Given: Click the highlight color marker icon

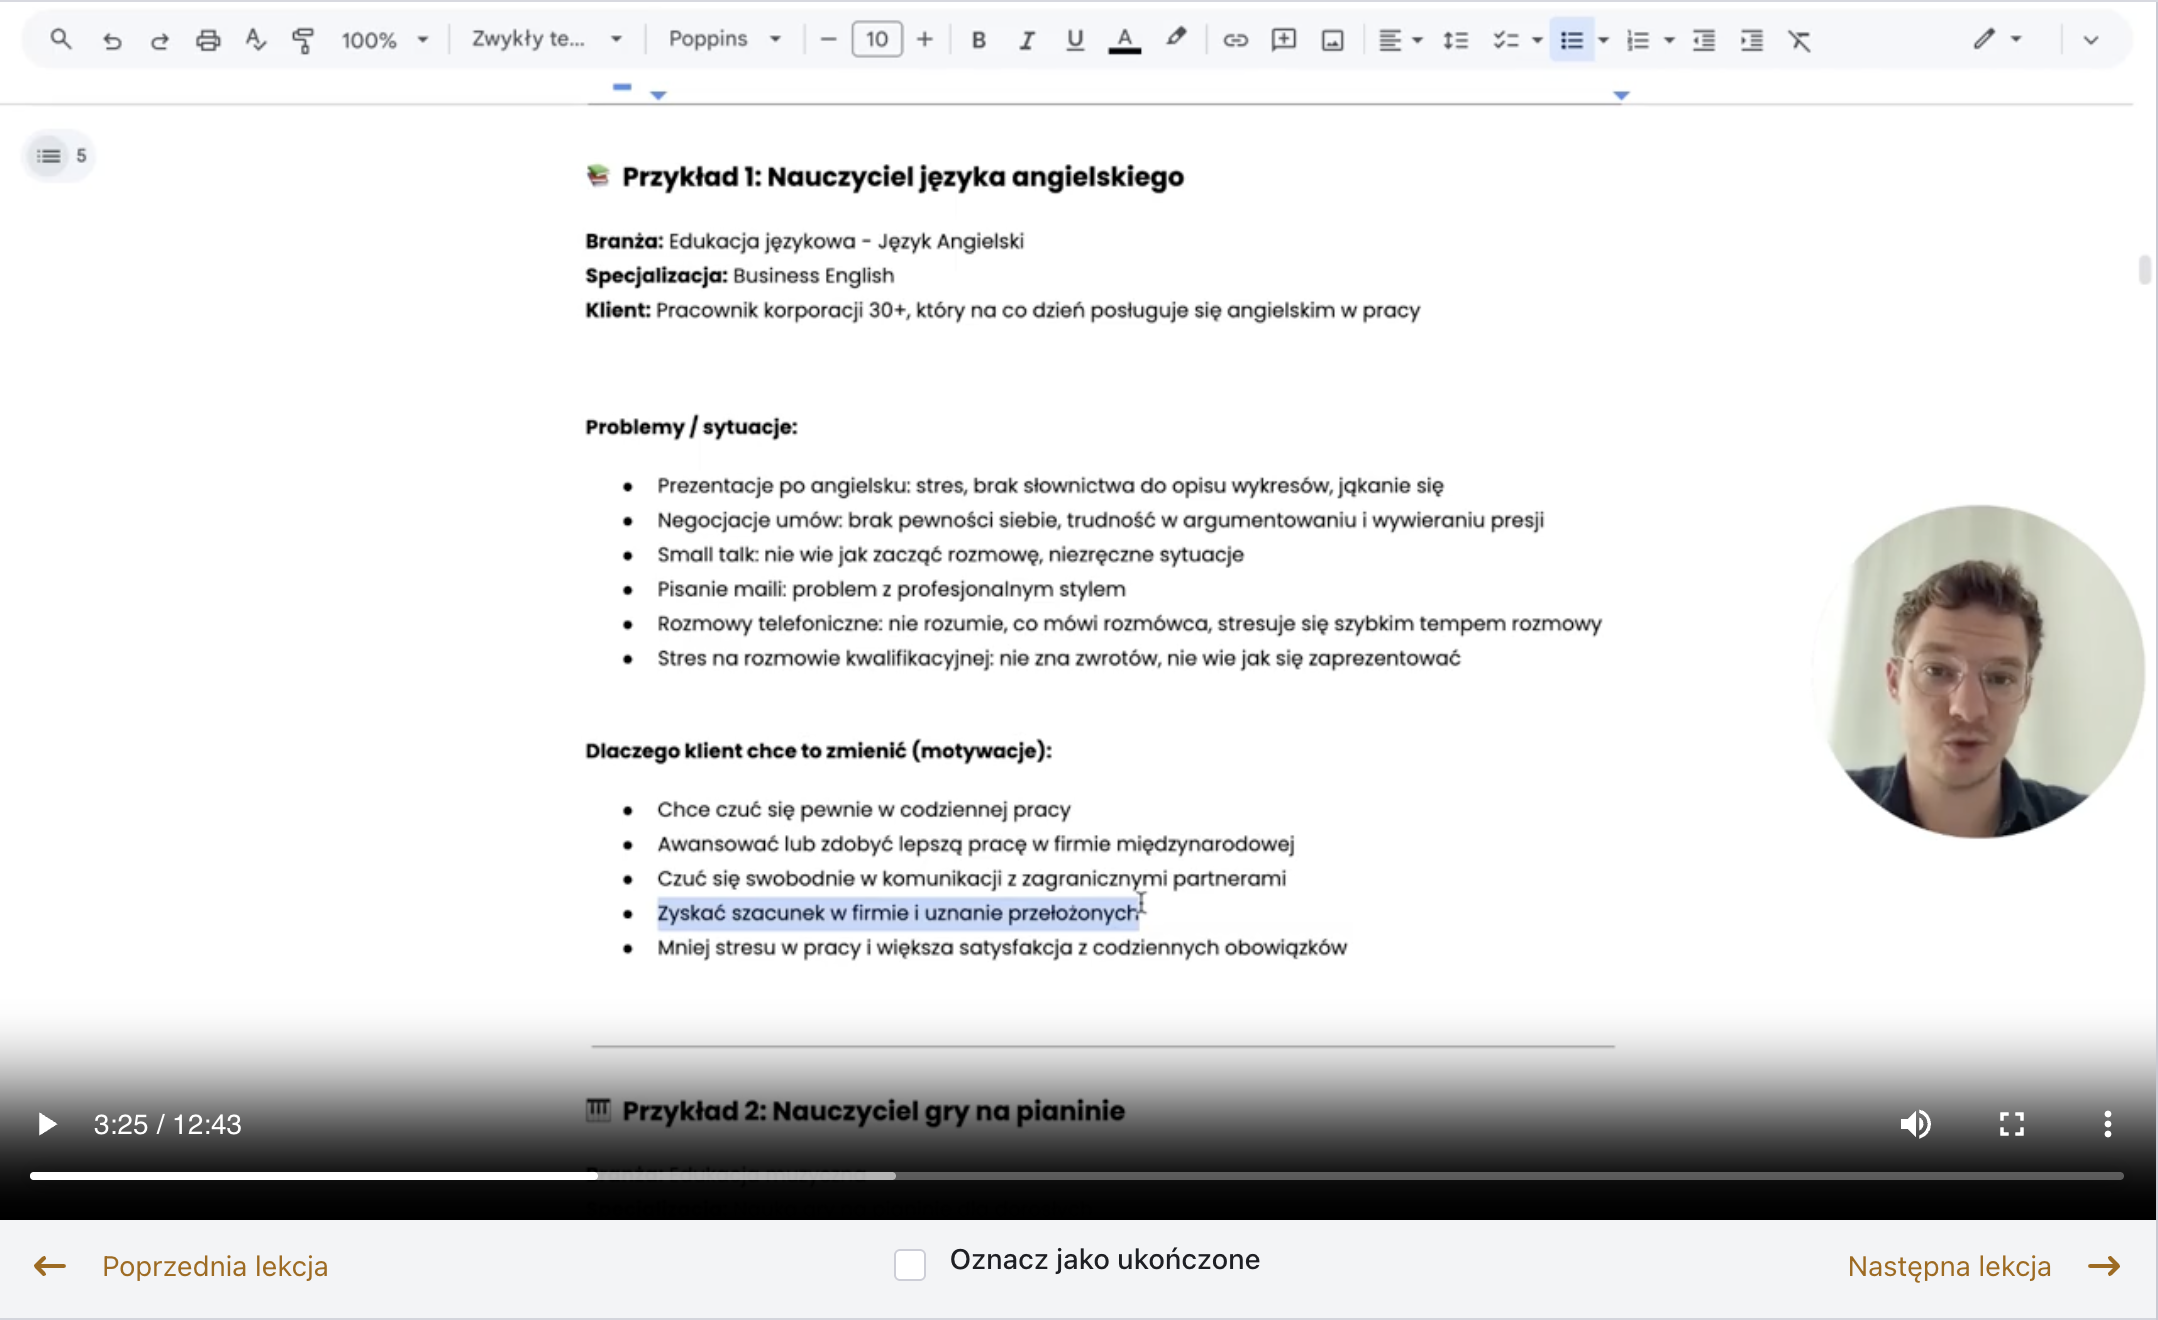Looking at the screenshot, I should pyautogui.click(x=1176, y=39).
